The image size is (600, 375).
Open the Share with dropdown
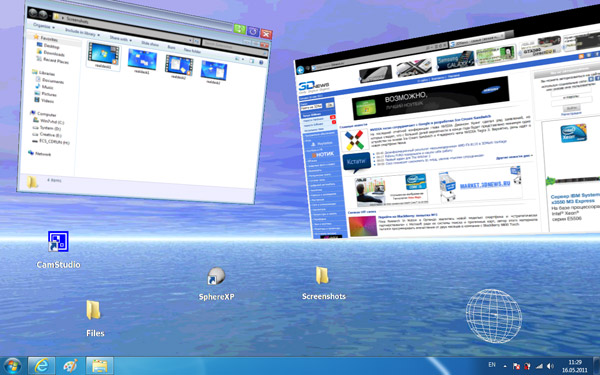click(121, 38)
